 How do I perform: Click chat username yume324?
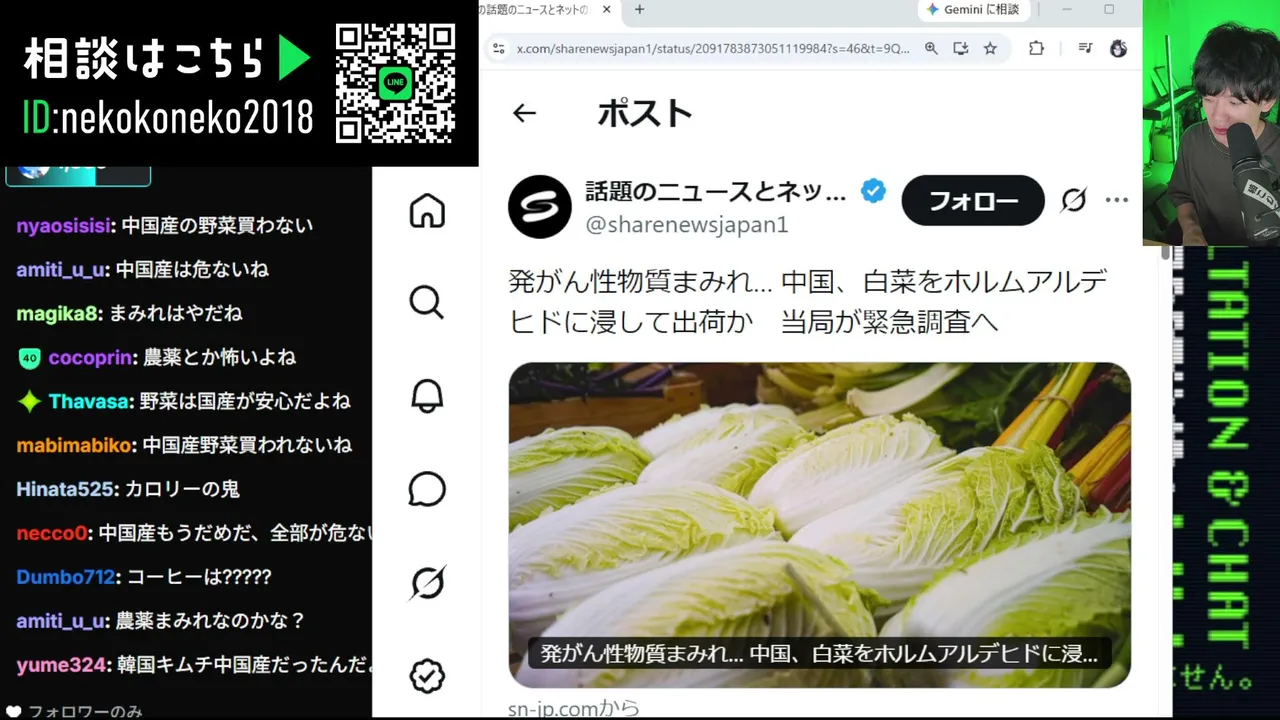[x=61, y=665]
